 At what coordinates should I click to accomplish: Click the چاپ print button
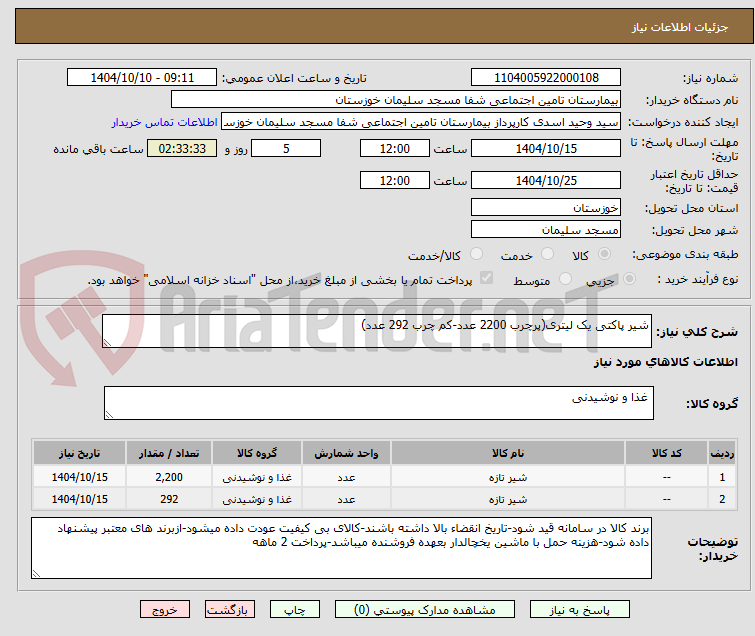[294, 610]
